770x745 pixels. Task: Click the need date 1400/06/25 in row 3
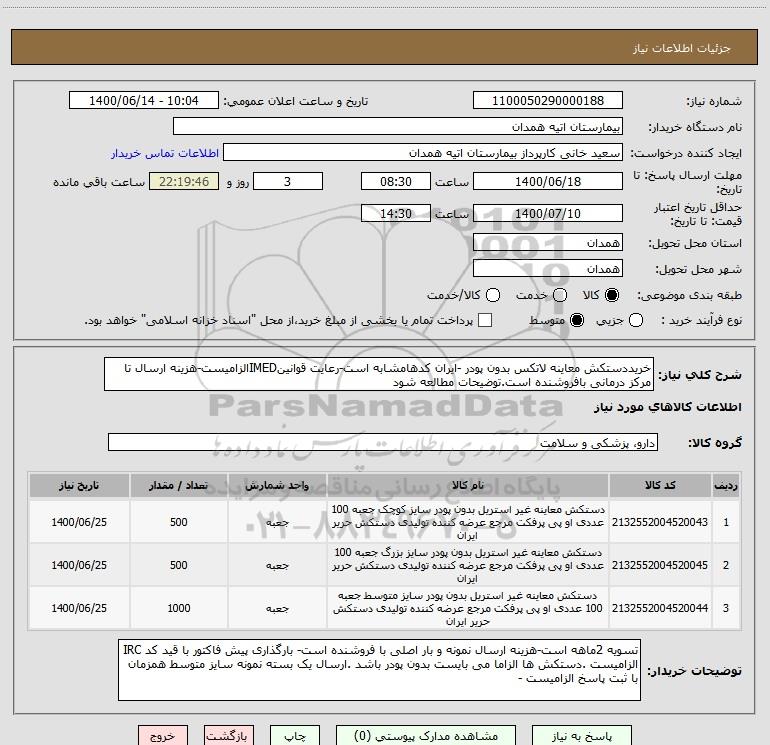click(79, 608)
